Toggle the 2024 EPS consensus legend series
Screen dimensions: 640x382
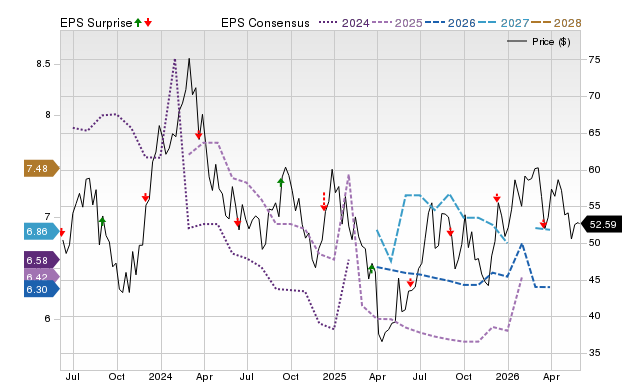click(x=344, y=23)
